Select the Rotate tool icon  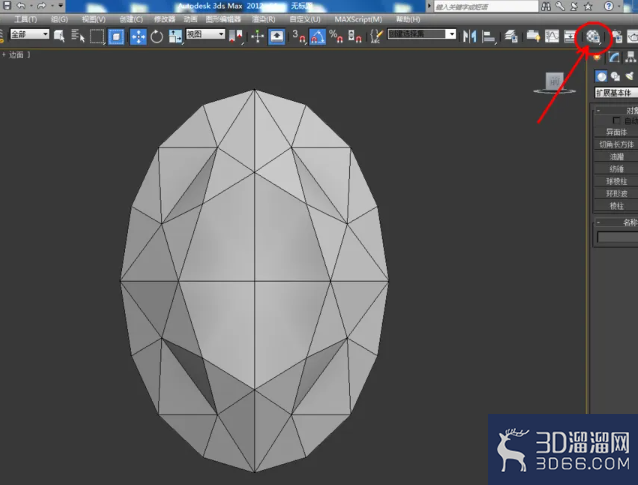157,37
